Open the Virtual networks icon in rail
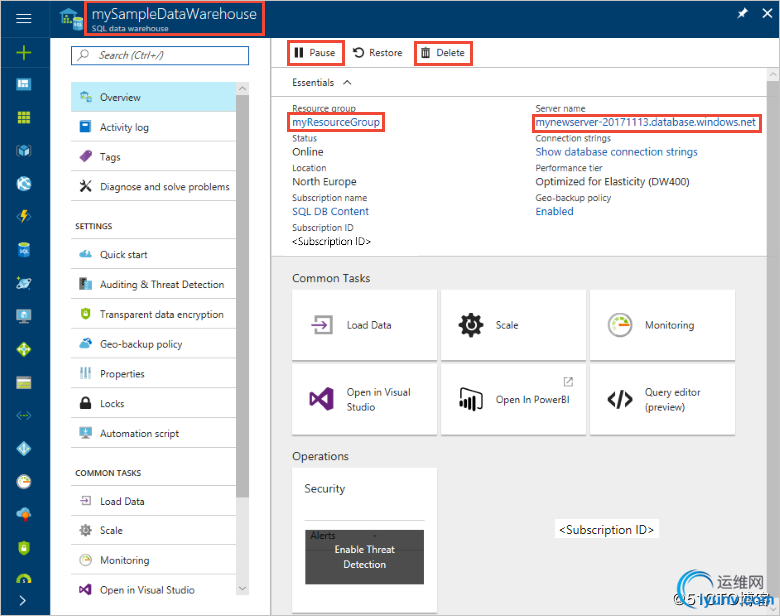The height and width of the screenshot is (616, 780). [23, 415]
